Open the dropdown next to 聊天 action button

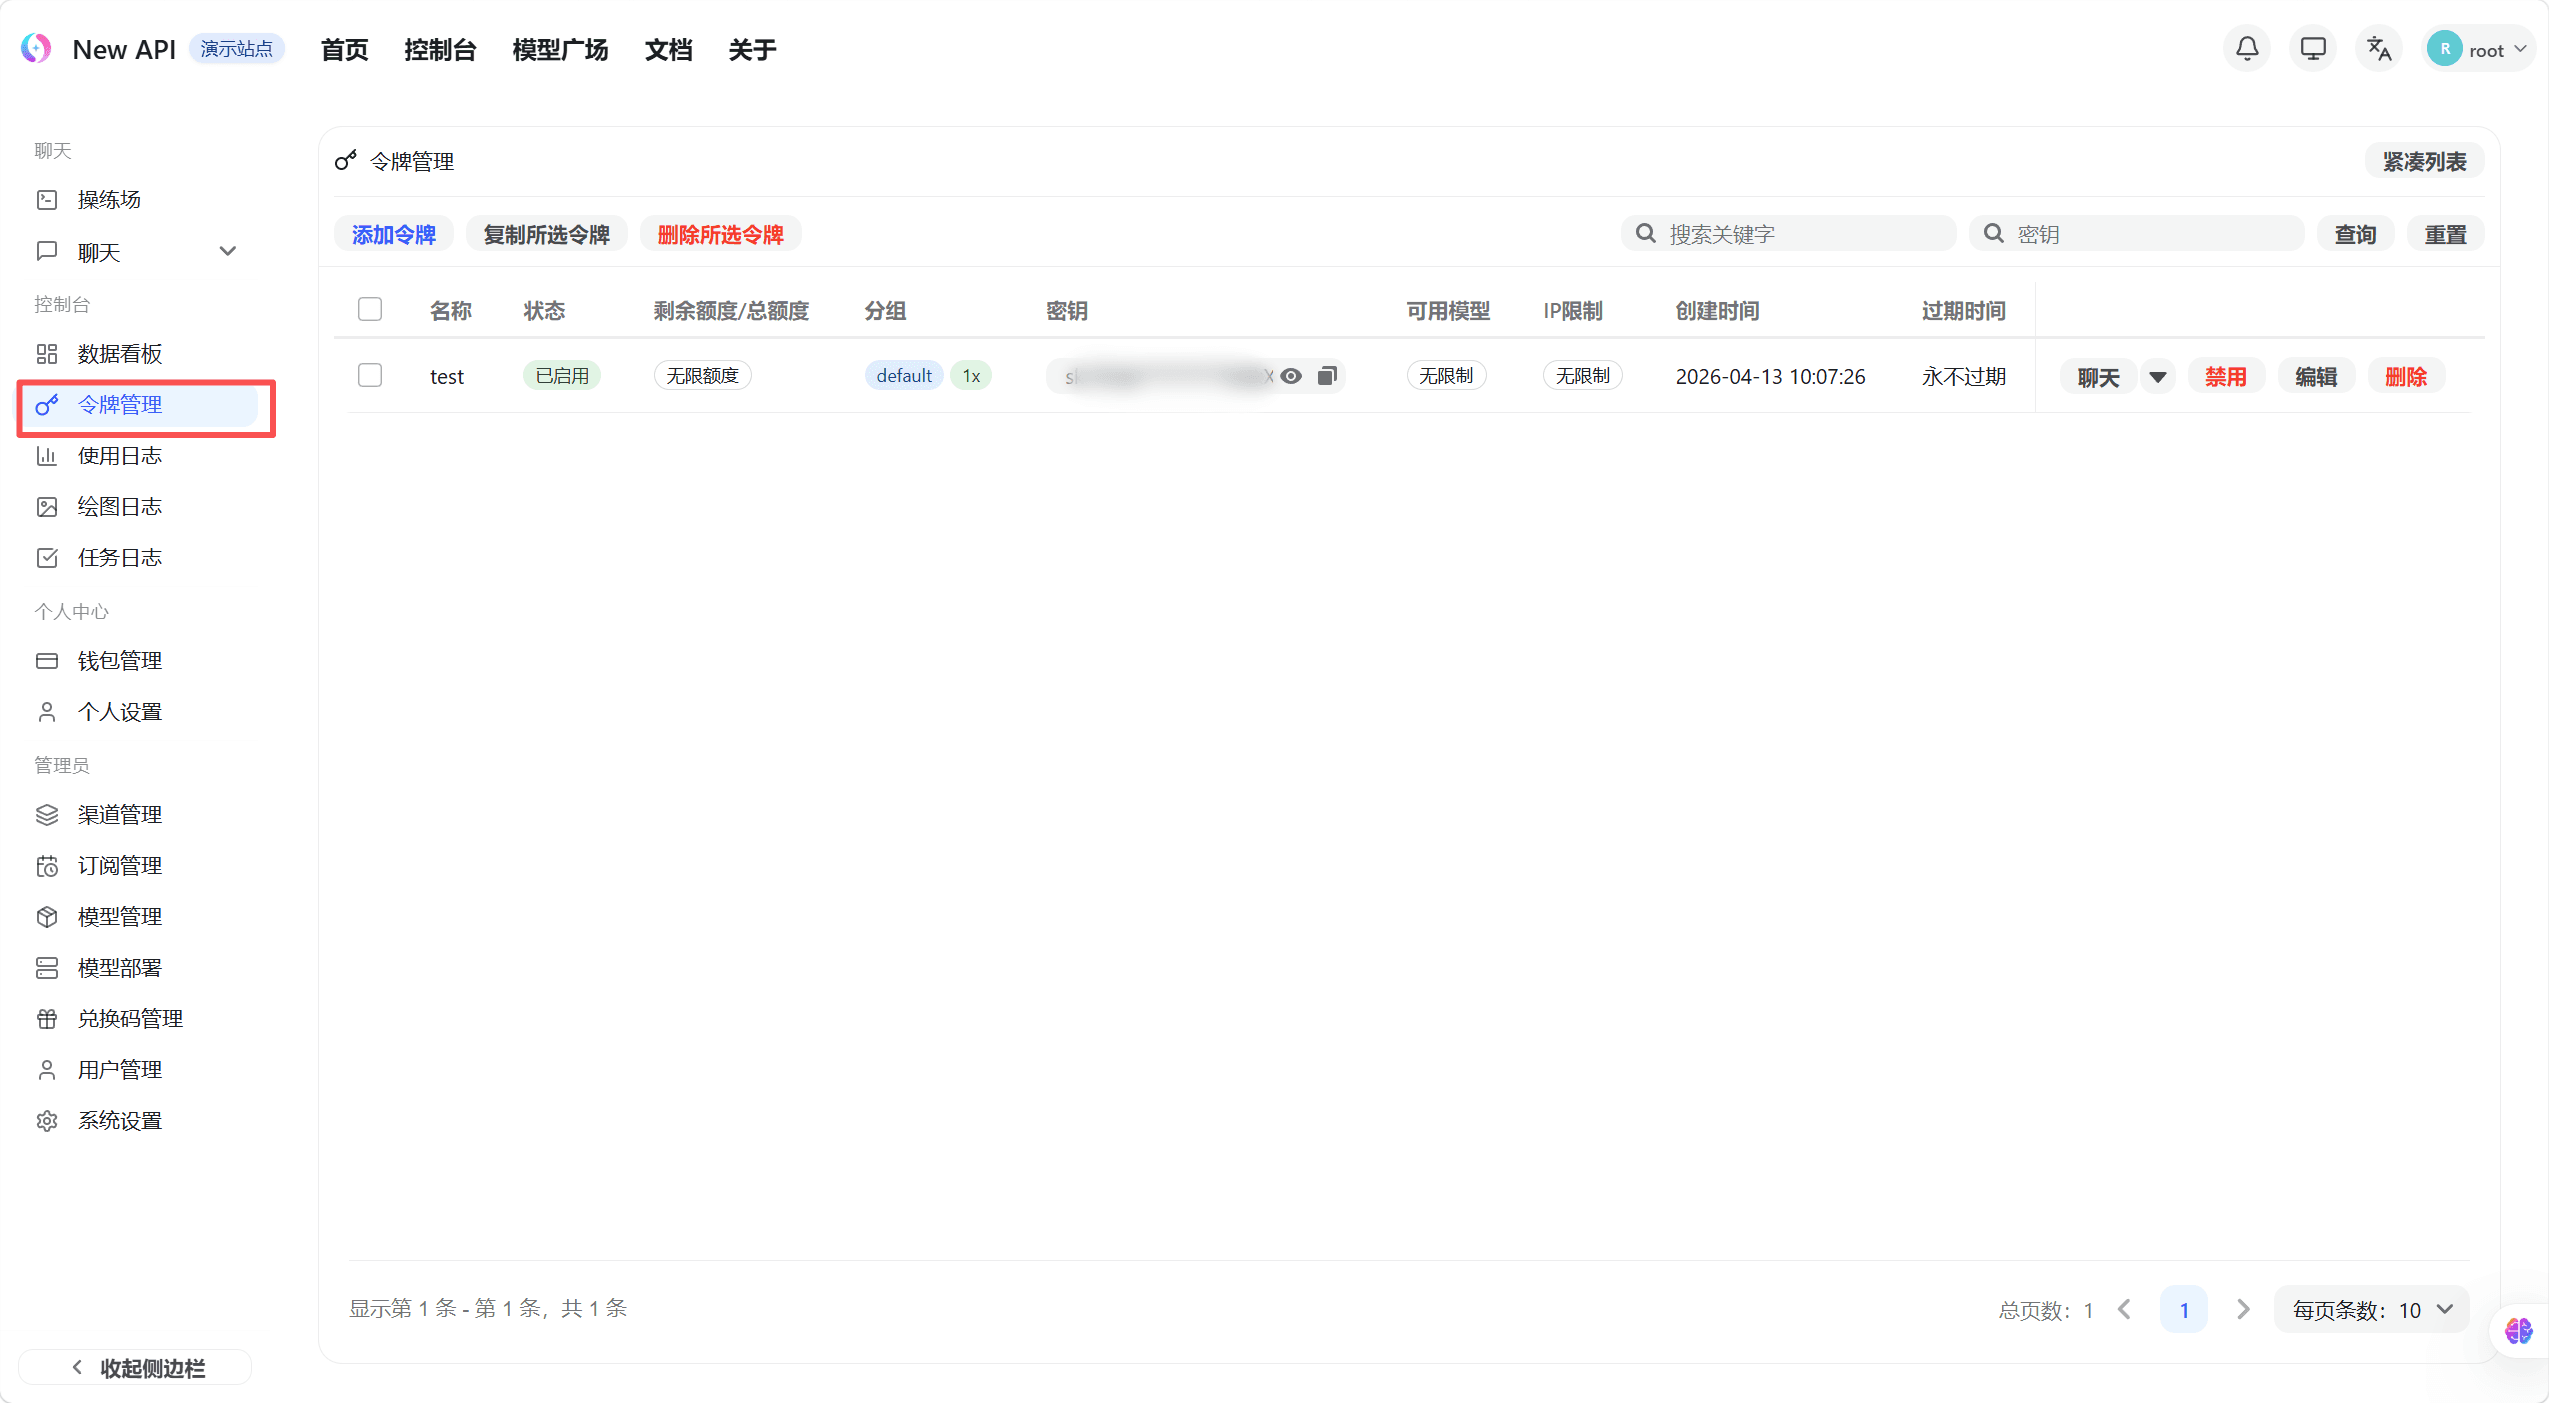[2159, 376]
